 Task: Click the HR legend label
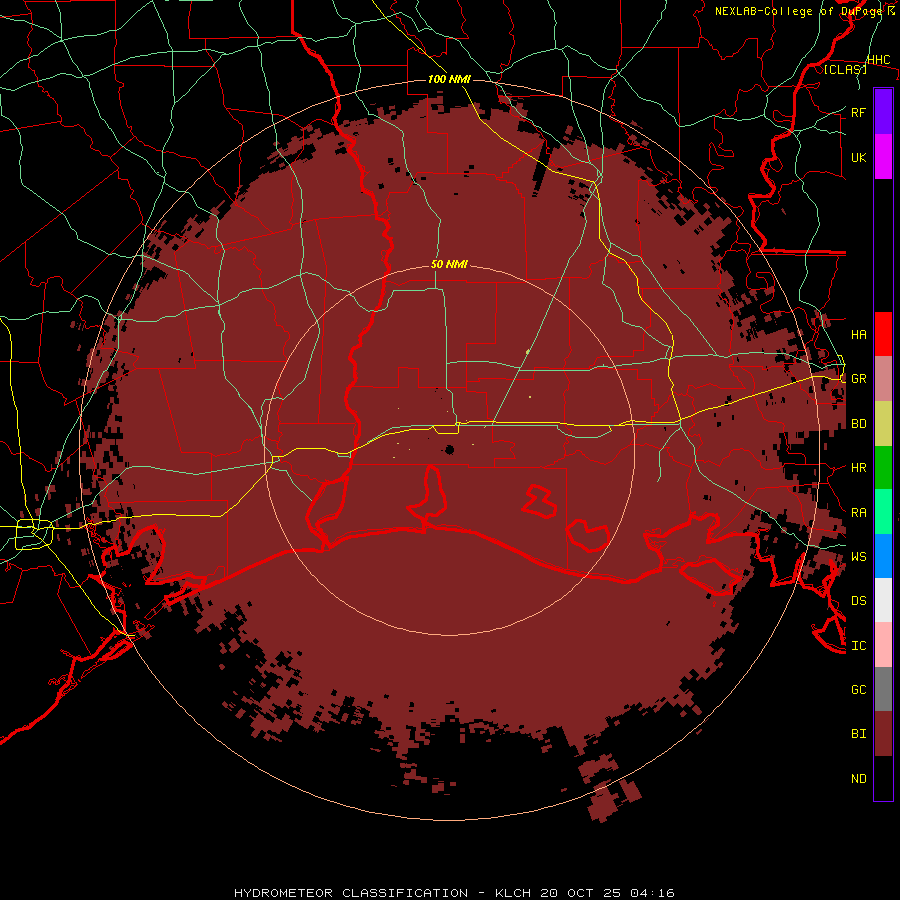click(x=859, y=468)
